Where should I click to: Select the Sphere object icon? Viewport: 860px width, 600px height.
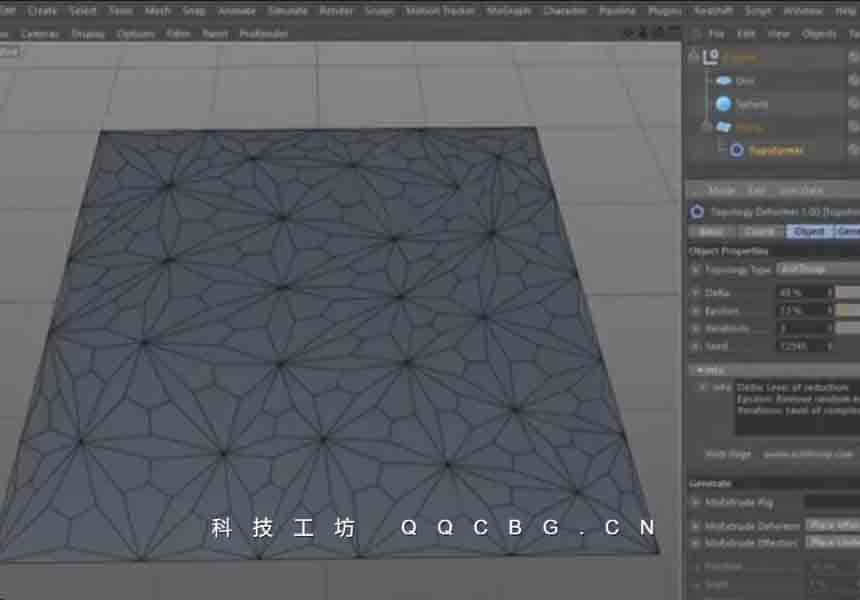pyautogui.click(x=723, y=104)
